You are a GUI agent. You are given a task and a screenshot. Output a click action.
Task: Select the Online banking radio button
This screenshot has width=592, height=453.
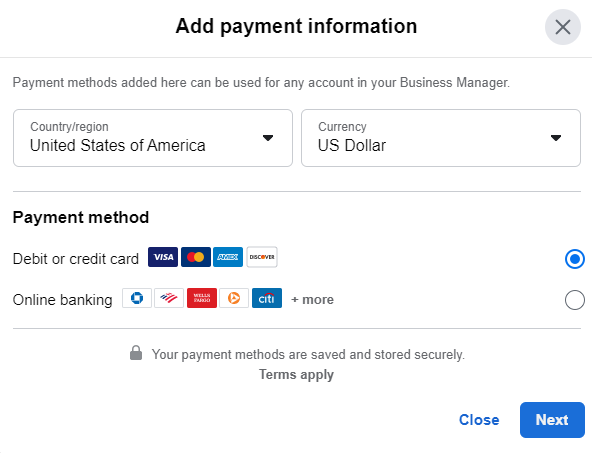click(575, 300)
